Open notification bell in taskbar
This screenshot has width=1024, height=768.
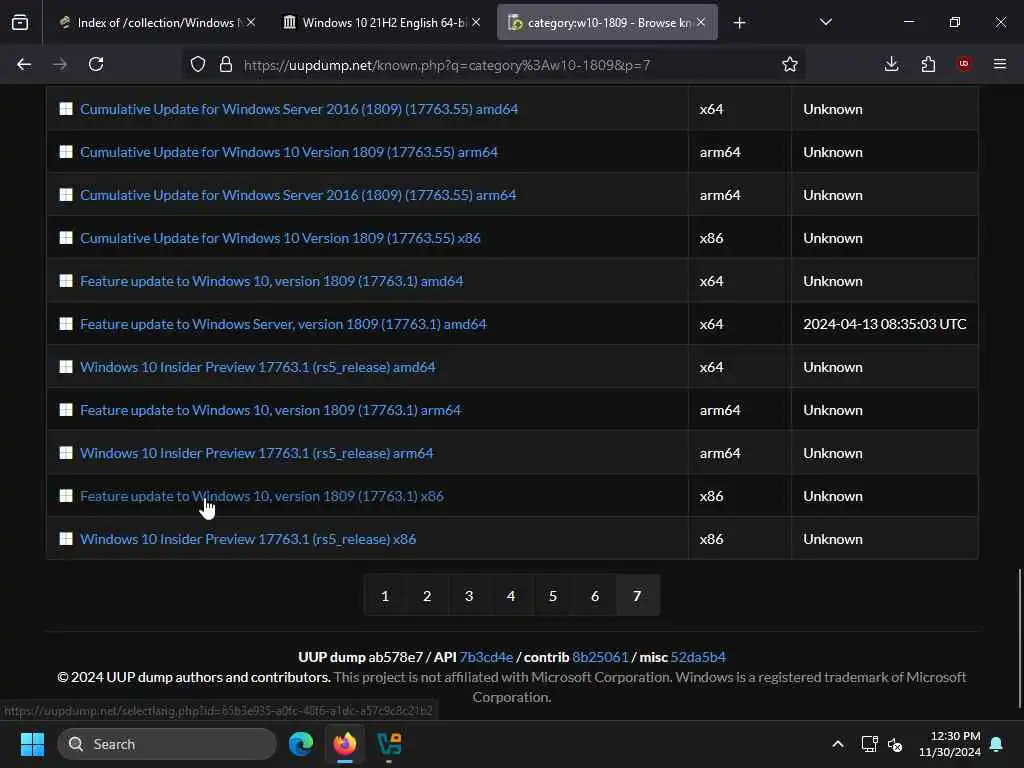tap(997, 744)
